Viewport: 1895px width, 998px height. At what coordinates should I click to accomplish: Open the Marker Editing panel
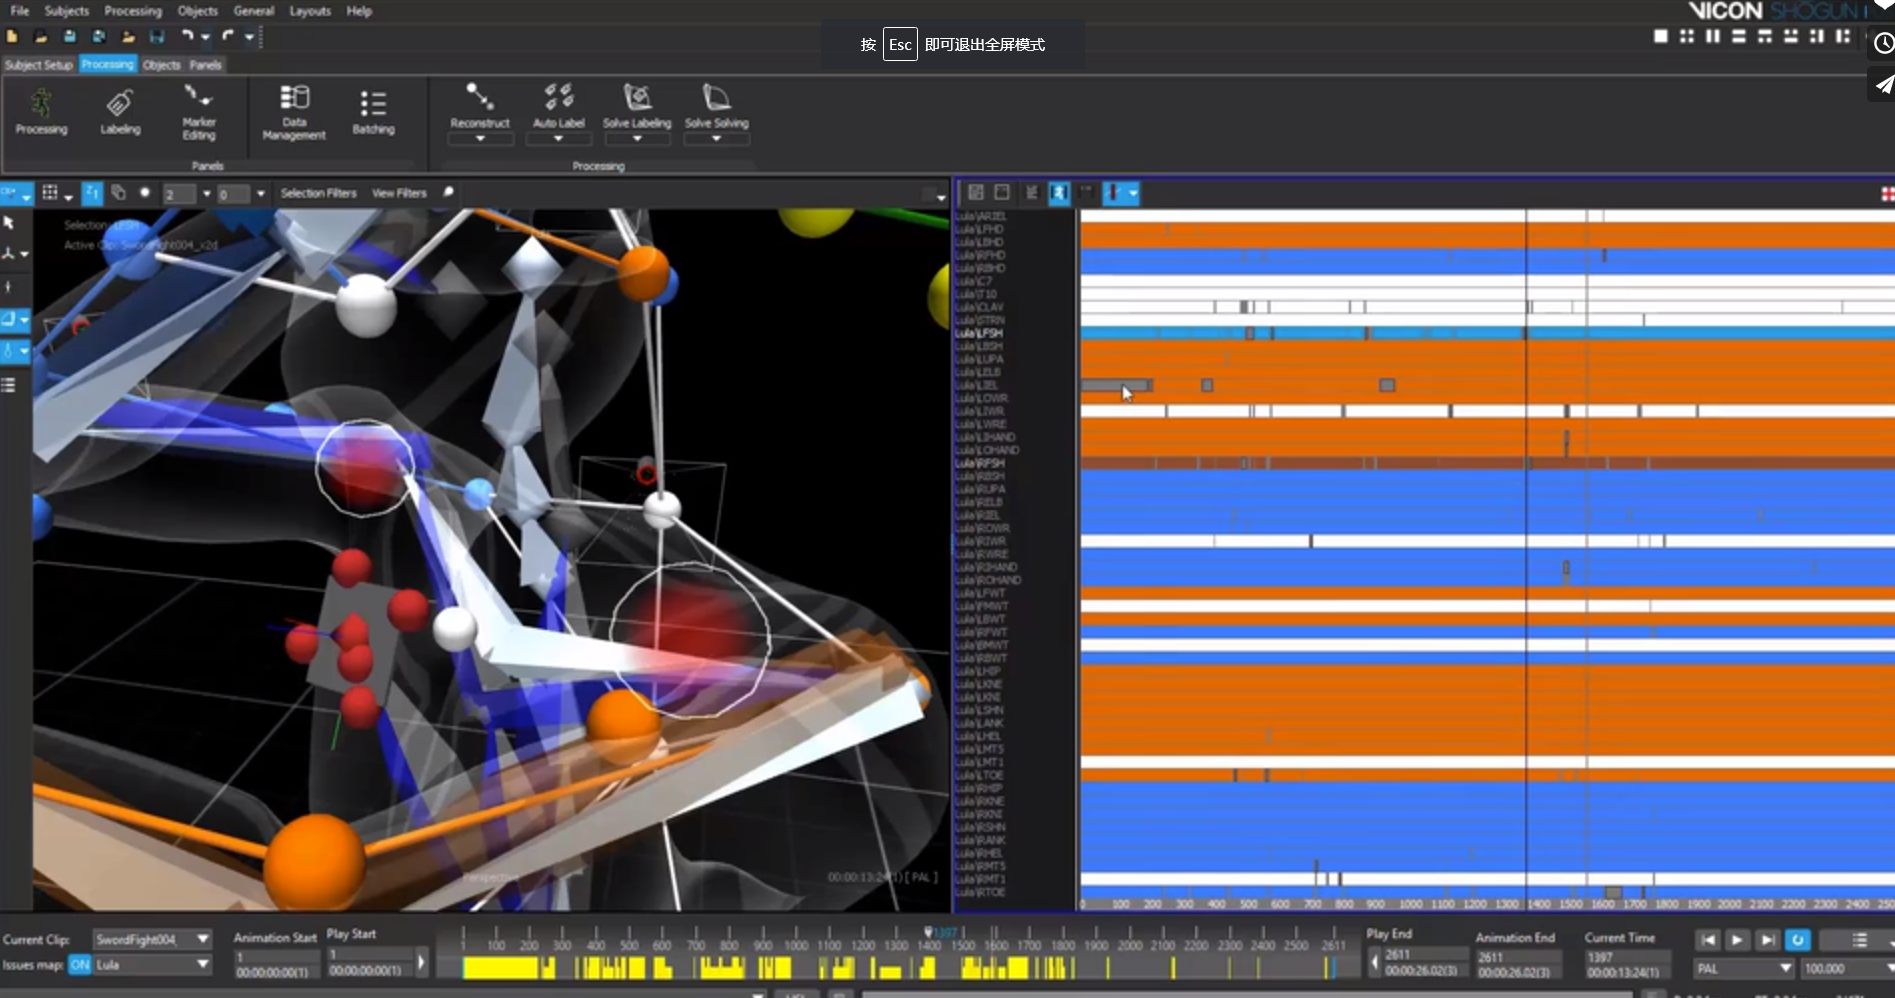tap(198, 110)
